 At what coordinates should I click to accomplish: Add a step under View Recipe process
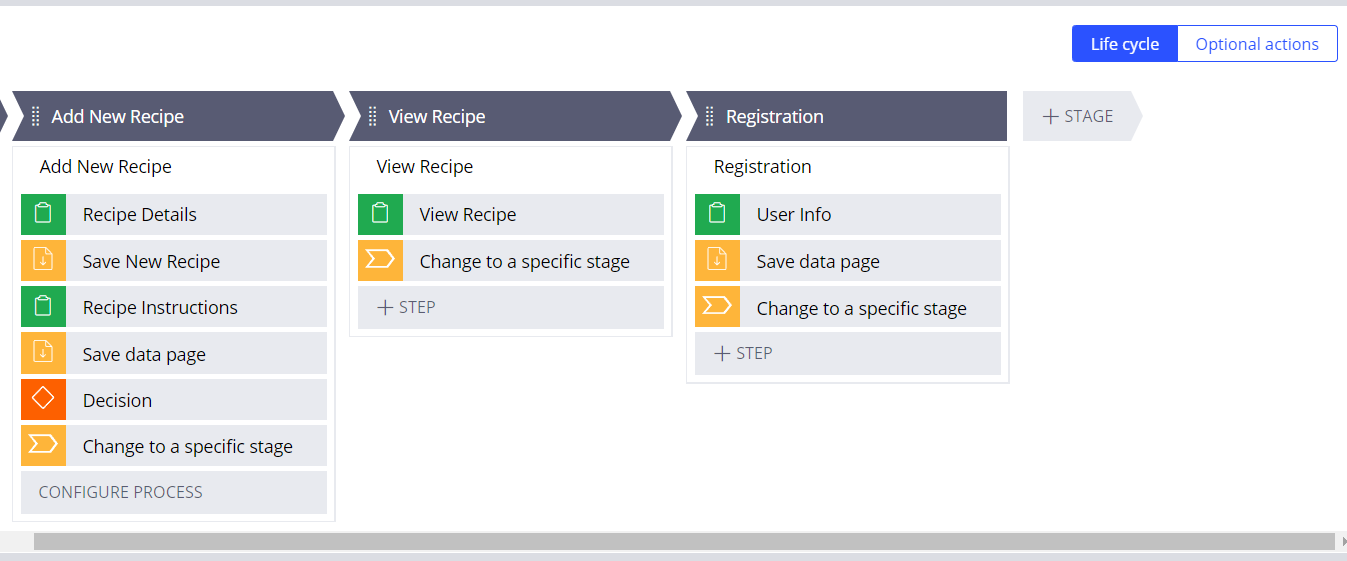[407, 307]
